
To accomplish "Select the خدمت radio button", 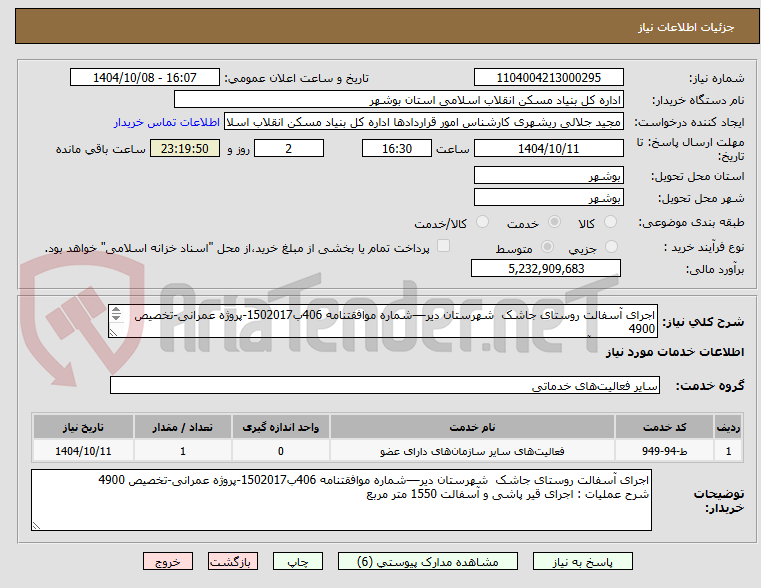I will tap(554, 222).
